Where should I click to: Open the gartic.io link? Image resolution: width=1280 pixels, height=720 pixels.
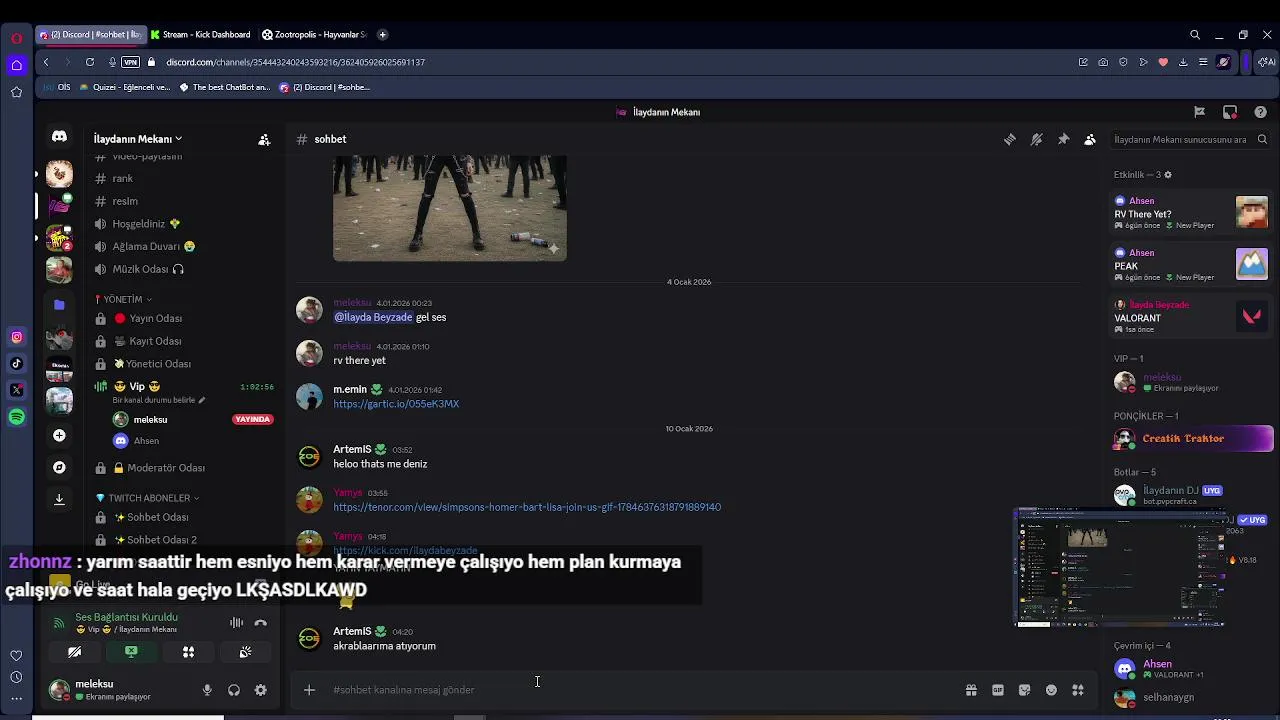396,404
